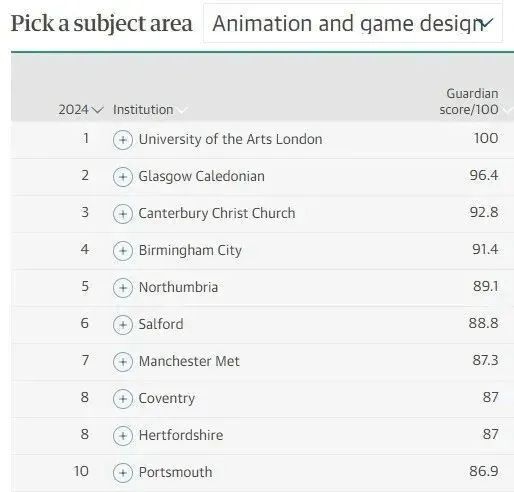Expand Hertfordshire row details

click(123, 436)
